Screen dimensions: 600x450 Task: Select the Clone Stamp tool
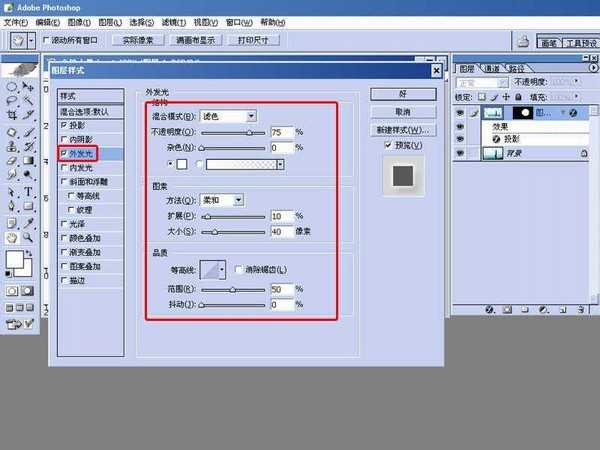tap(11, 146)
